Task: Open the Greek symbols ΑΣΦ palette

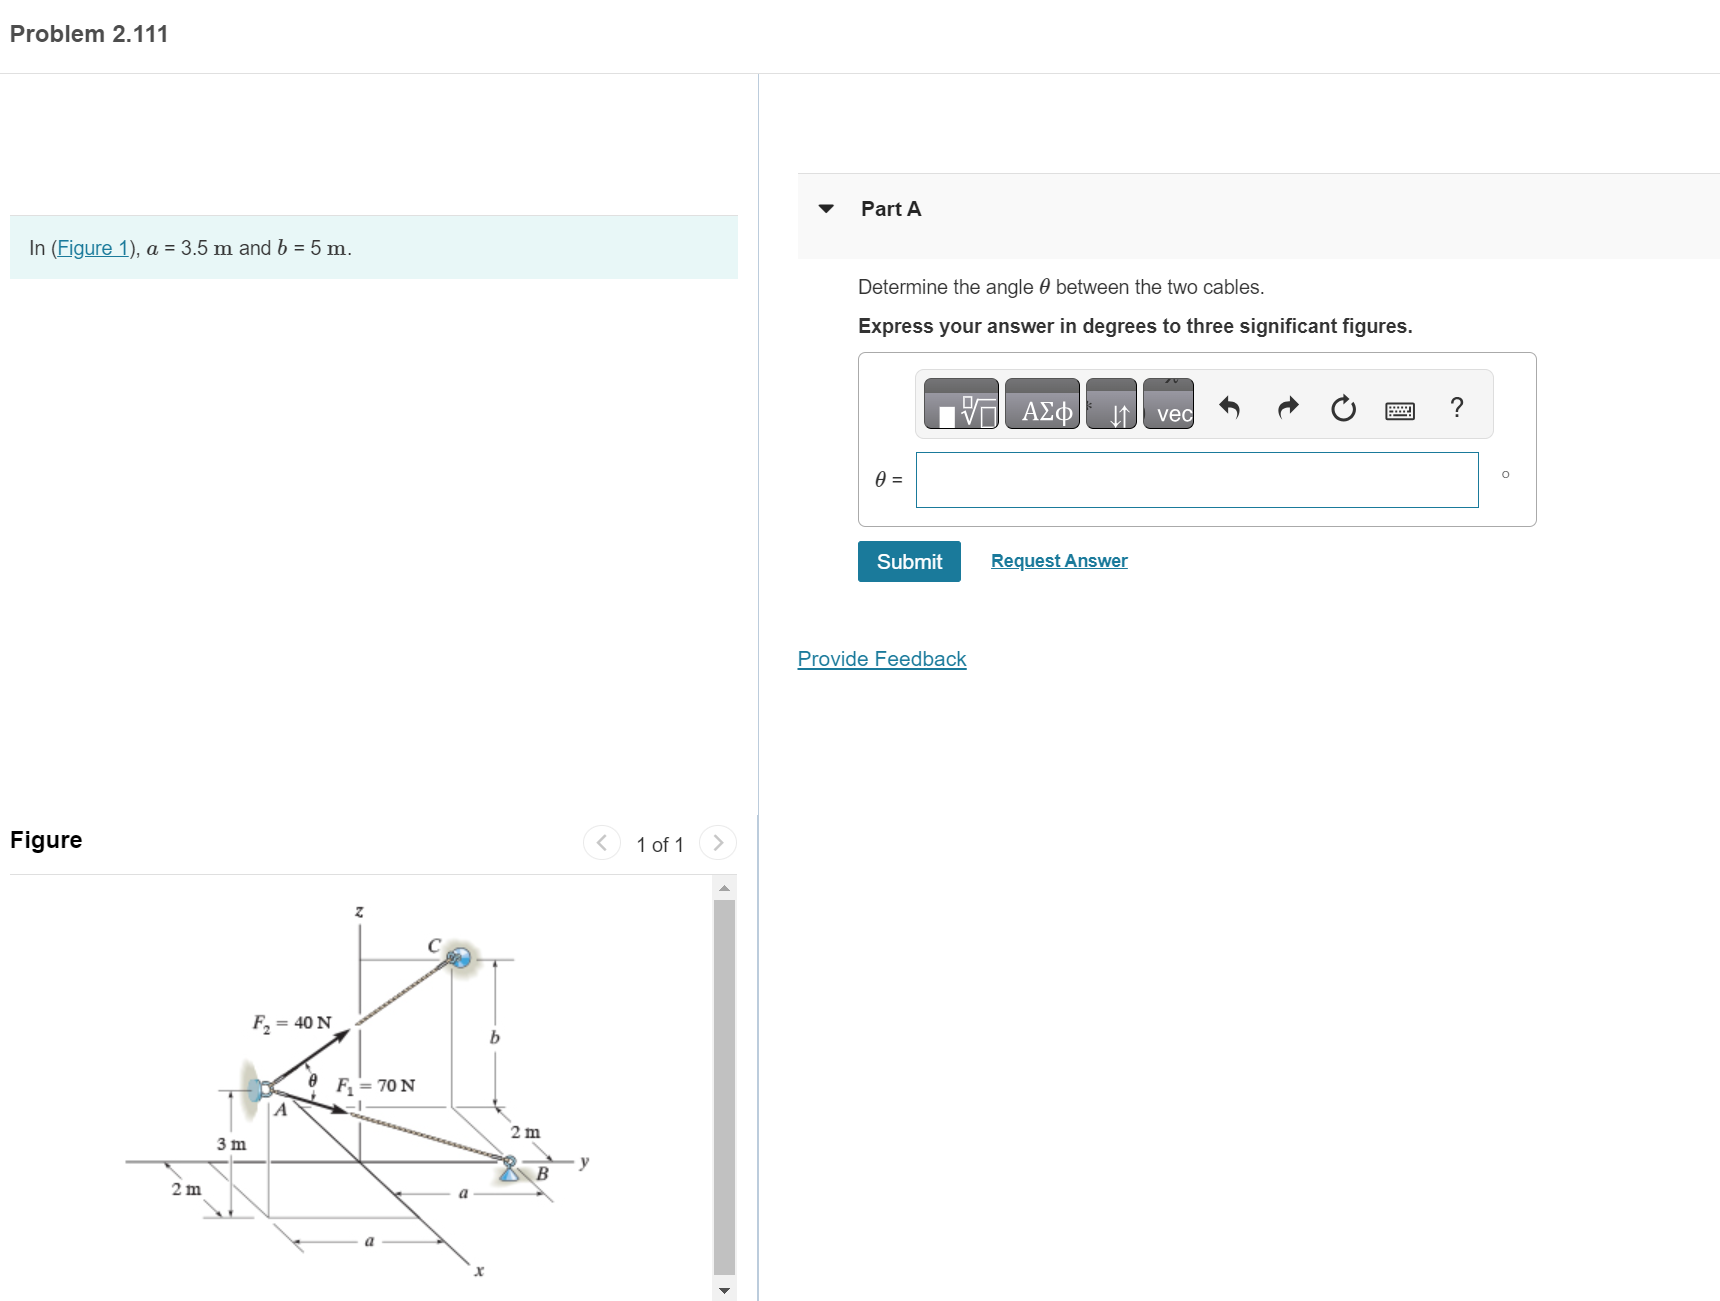Action: (1042, 405)
